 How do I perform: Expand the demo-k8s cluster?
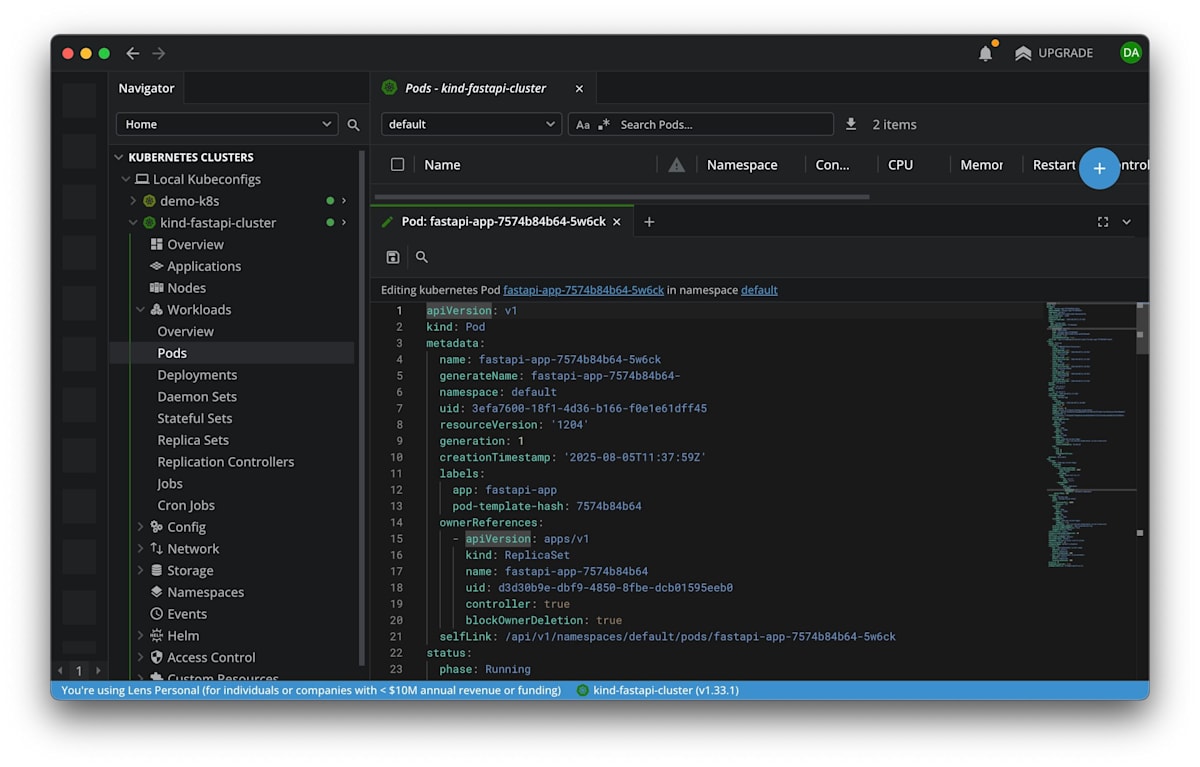pyautogui.click(x=133, y=201)
